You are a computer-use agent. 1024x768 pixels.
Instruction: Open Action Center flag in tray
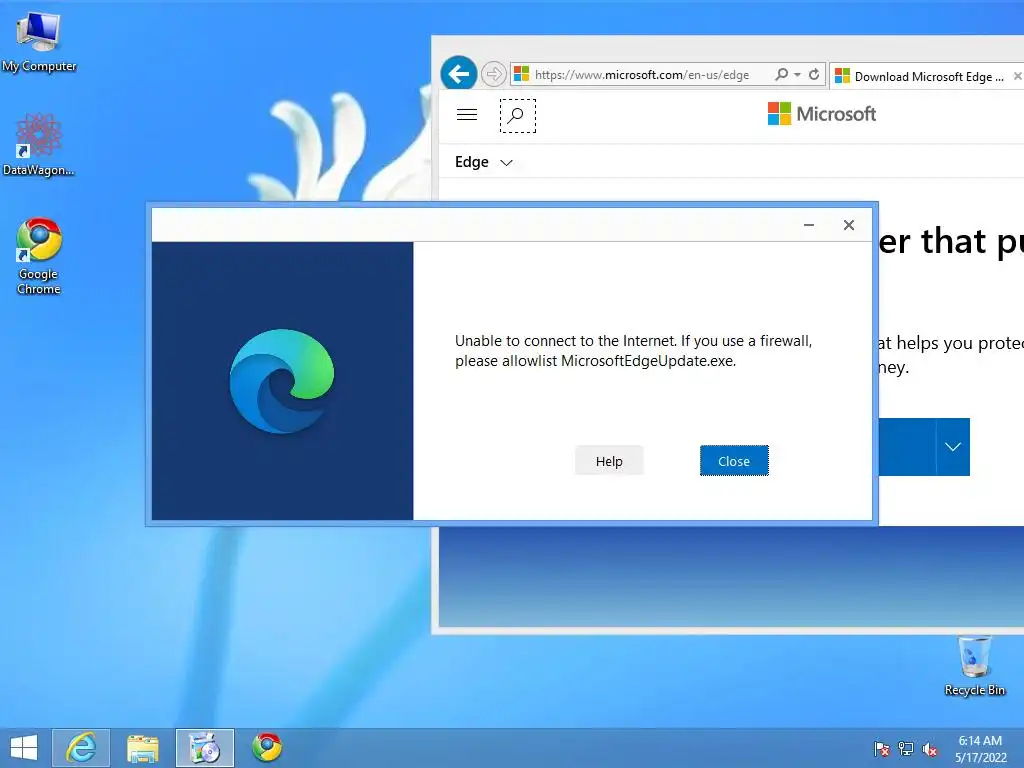click(882, 749)
